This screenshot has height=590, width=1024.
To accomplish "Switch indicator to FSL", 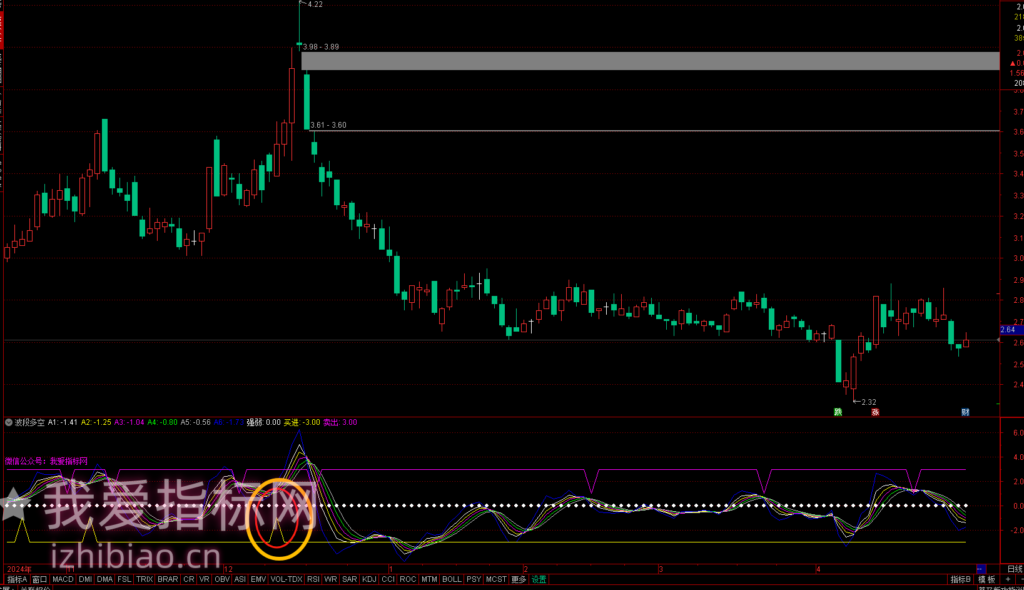I will (124, 580).
